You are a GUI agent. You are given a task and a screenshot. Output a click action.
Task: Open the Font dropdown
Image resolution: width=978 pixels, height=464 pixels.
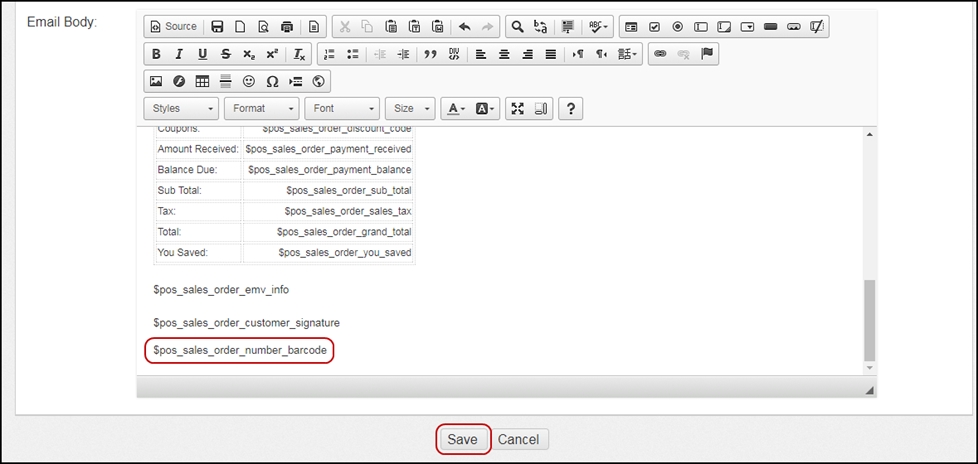click(342, 109)
